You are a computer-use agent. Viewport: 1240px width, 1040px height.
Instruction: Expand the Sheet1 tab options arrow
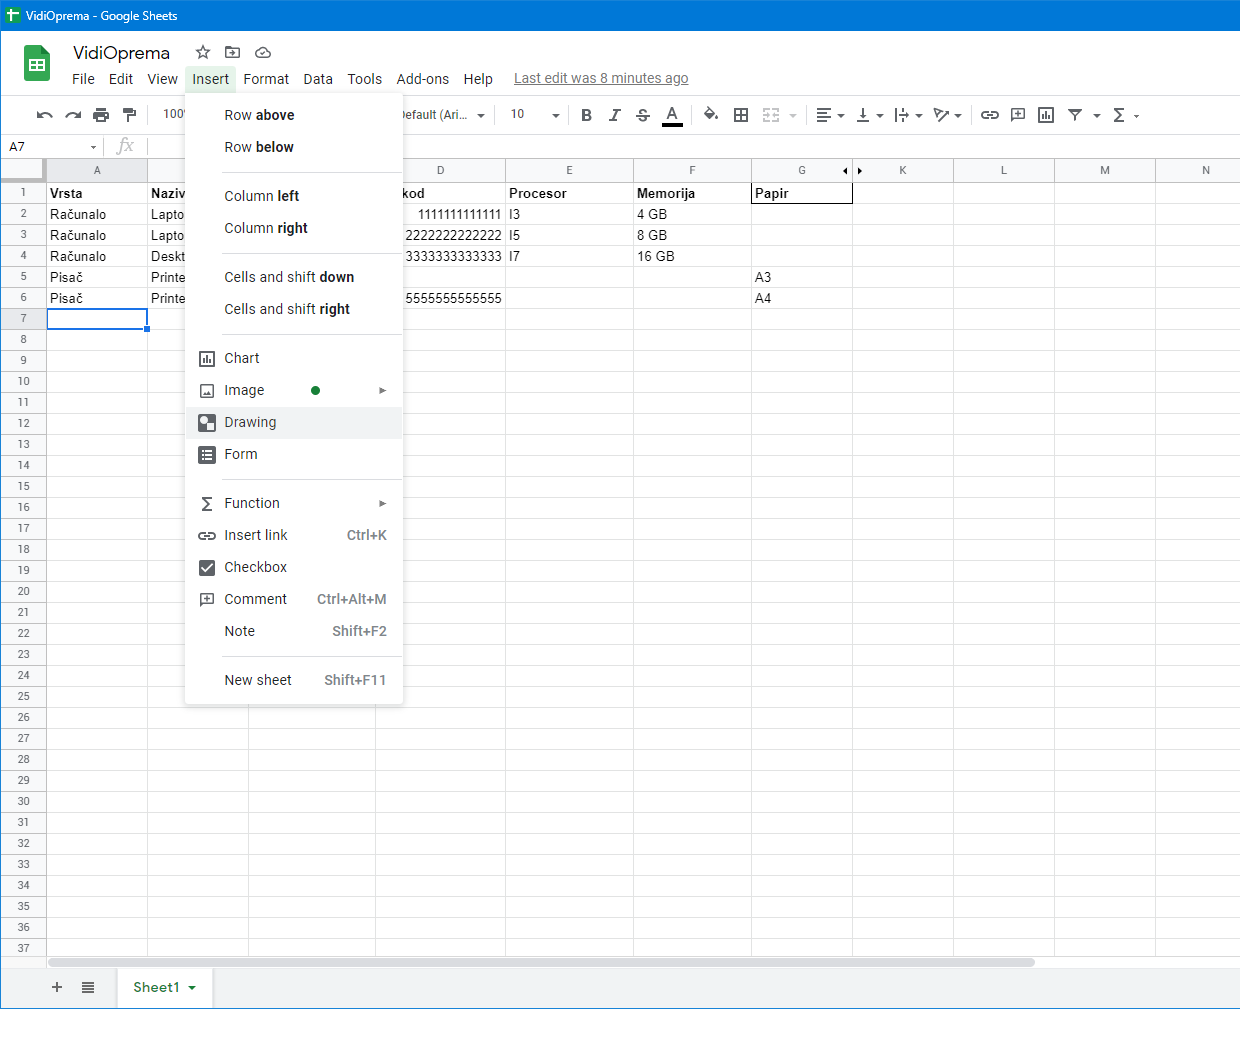(192, 988)
